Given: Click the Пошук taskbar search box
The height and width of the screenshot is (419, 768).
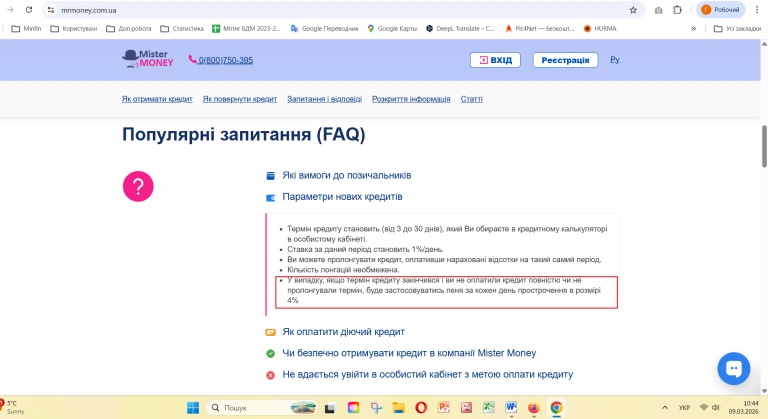Looking at the screenshot, I should [262, 408].
